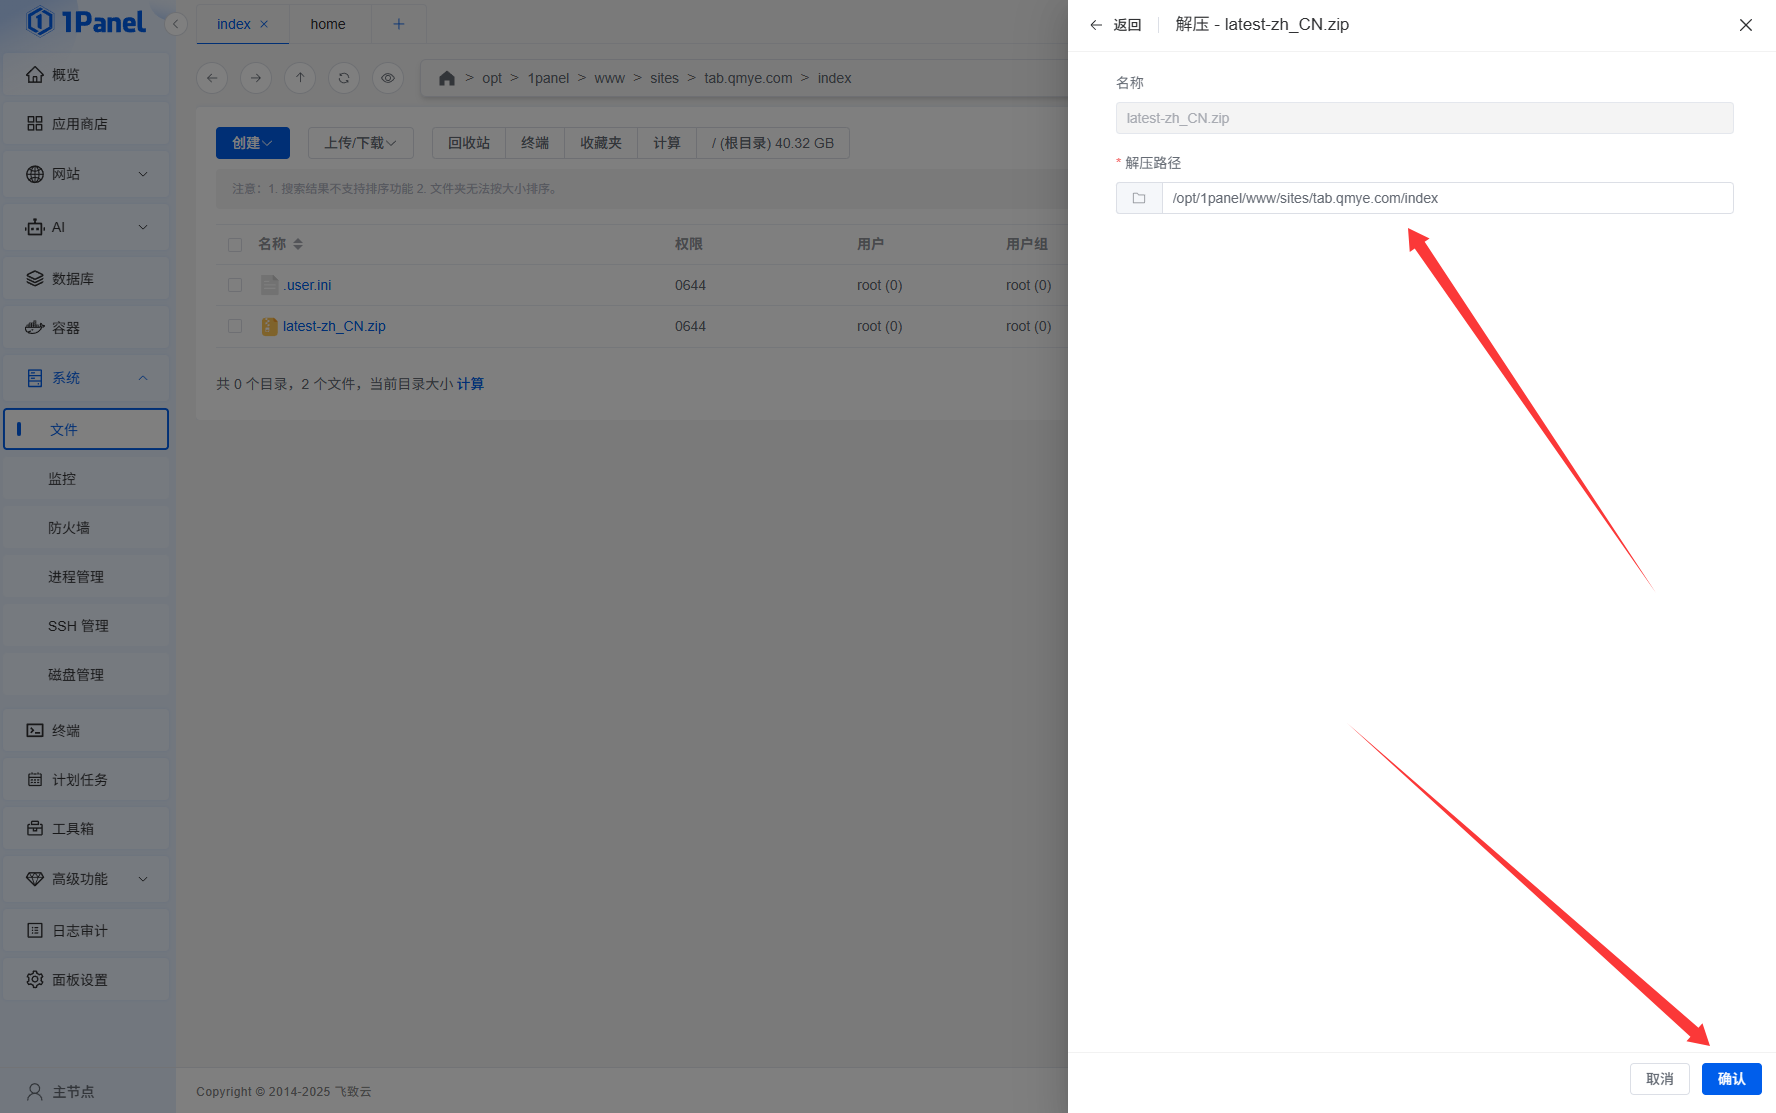Toggle the eye icon for hidden files
This screenshot has height=1113, width=1776.
click(388, 78)
